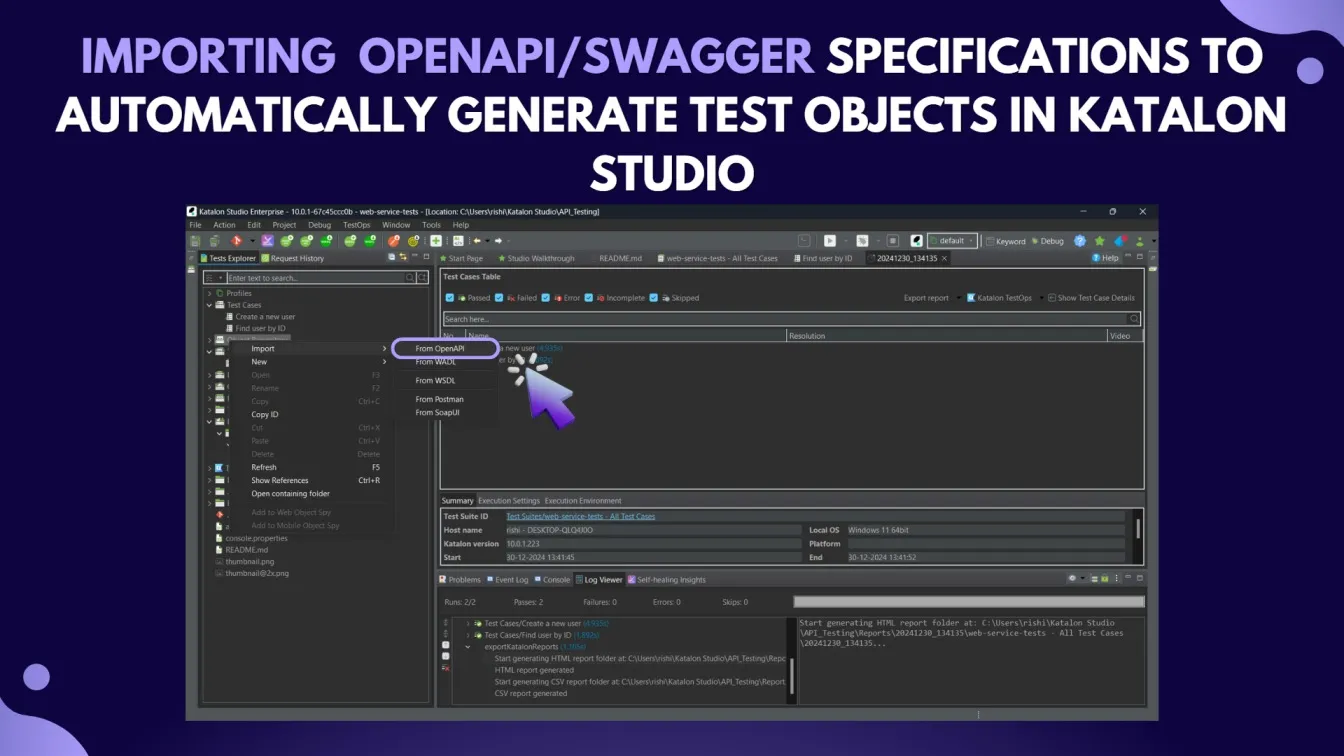
Task: Click the forward navigation arrow icon
Action: pos(498,241)
